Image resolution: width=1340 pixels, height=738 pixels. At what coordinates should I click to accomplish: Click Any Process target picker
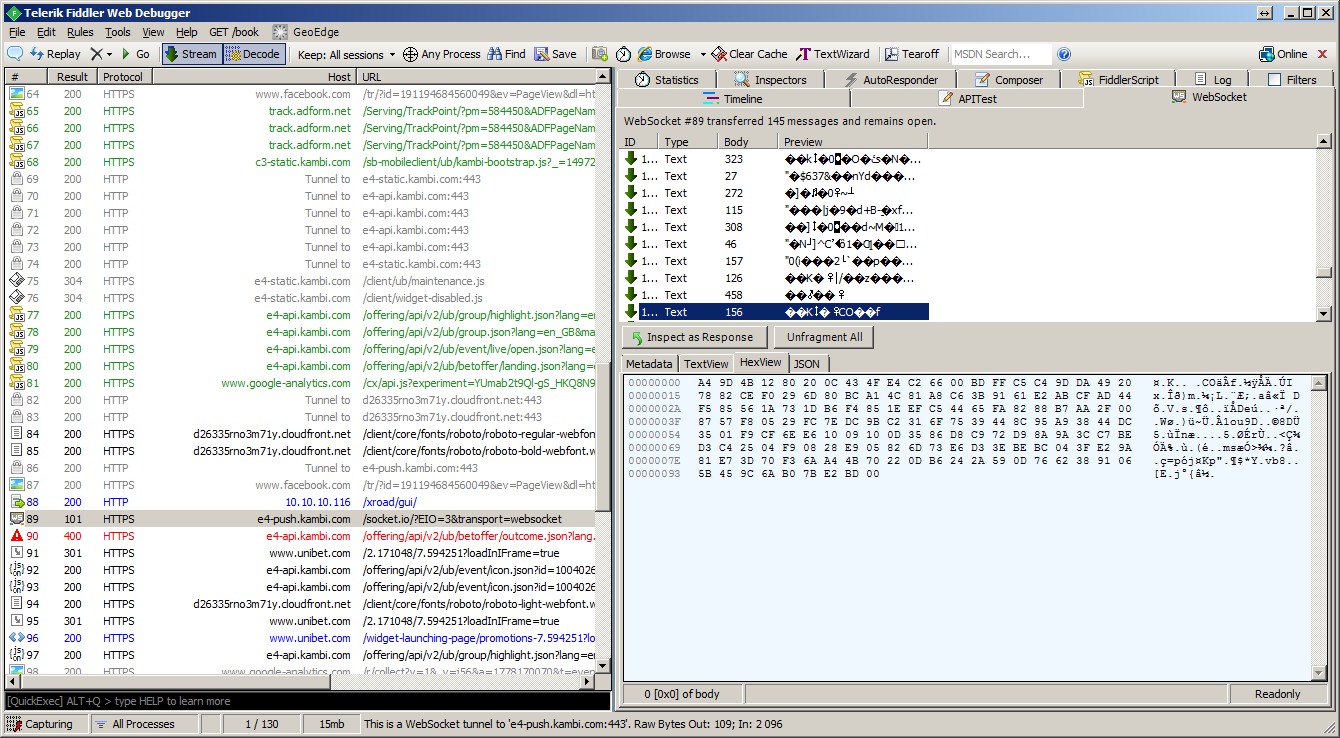tap(441, 54)
